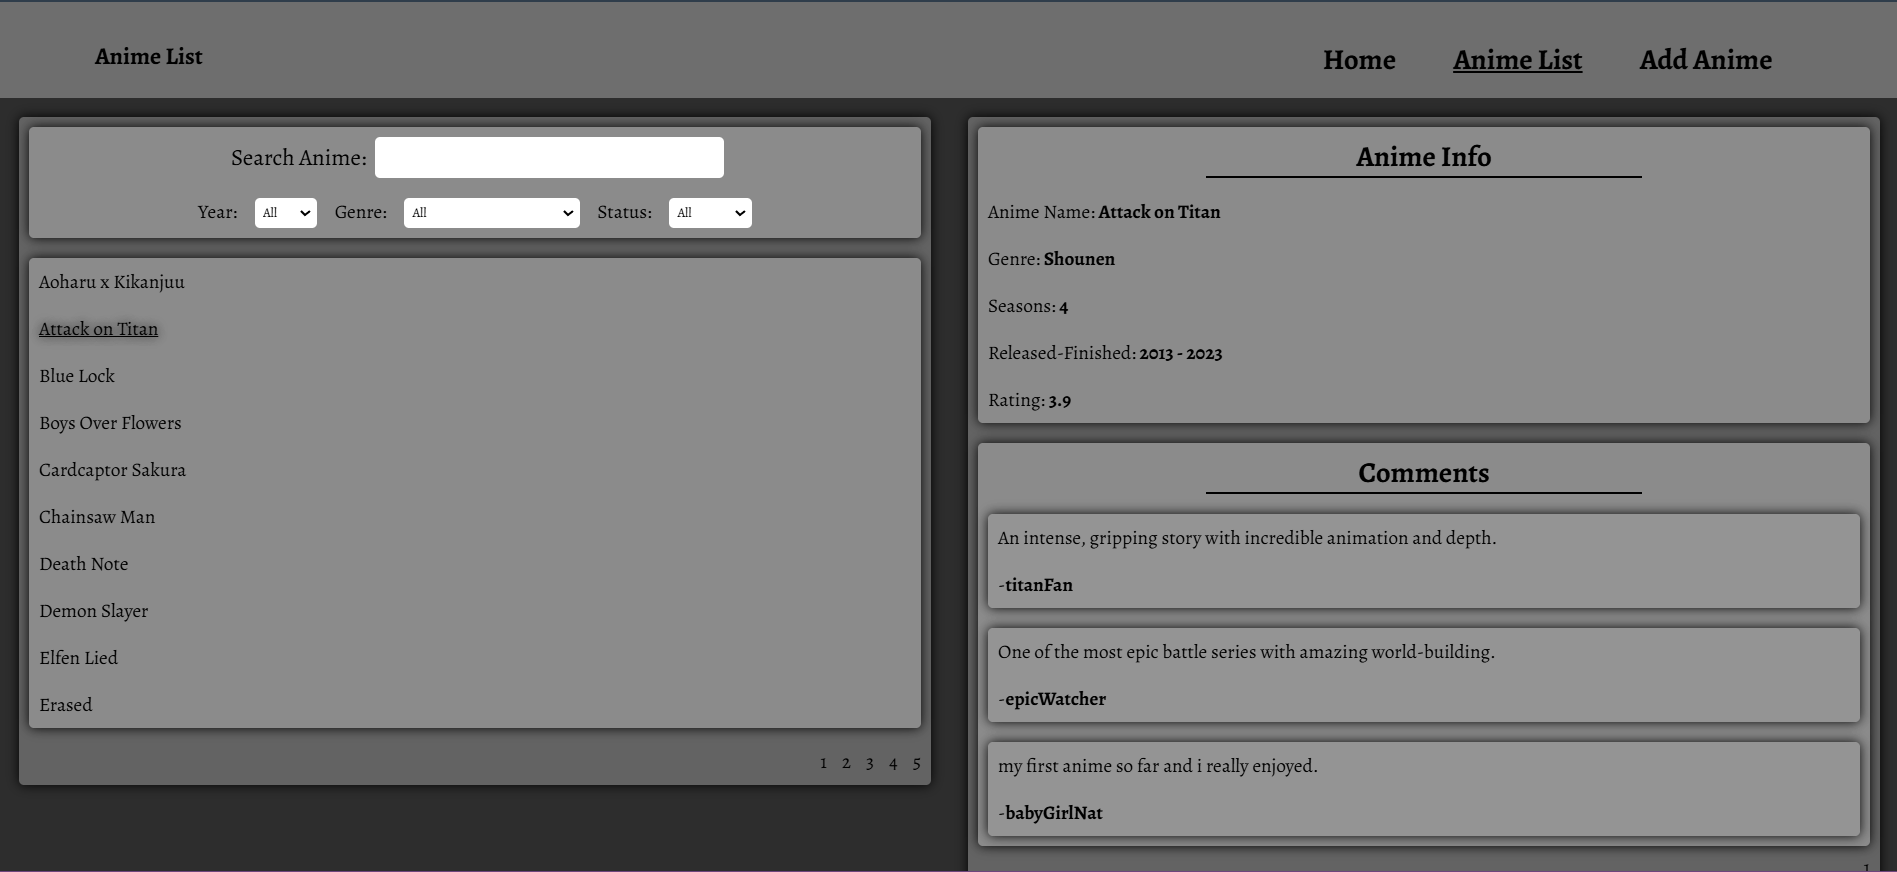Go to anime list page 1
Viewport: 1897px width, 872px height.
click(x=823, y=763)
